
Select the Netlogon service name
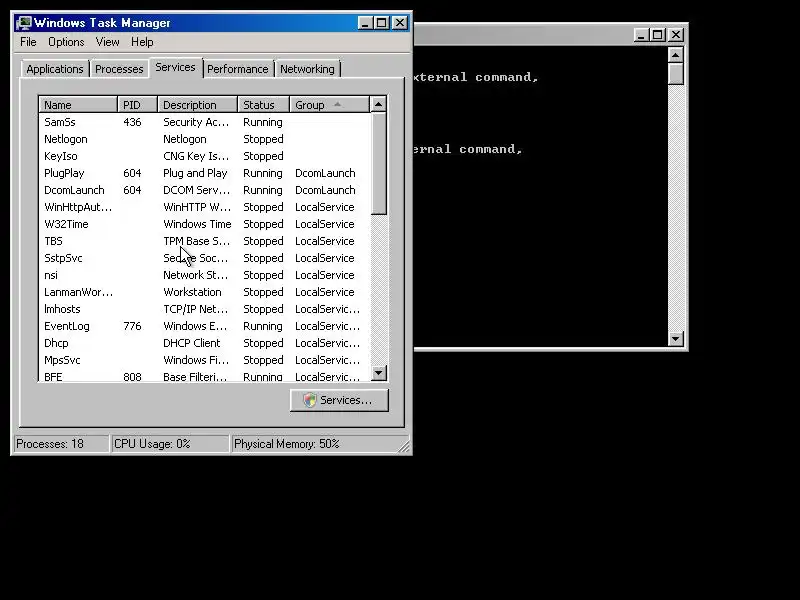tap(66, 139)
